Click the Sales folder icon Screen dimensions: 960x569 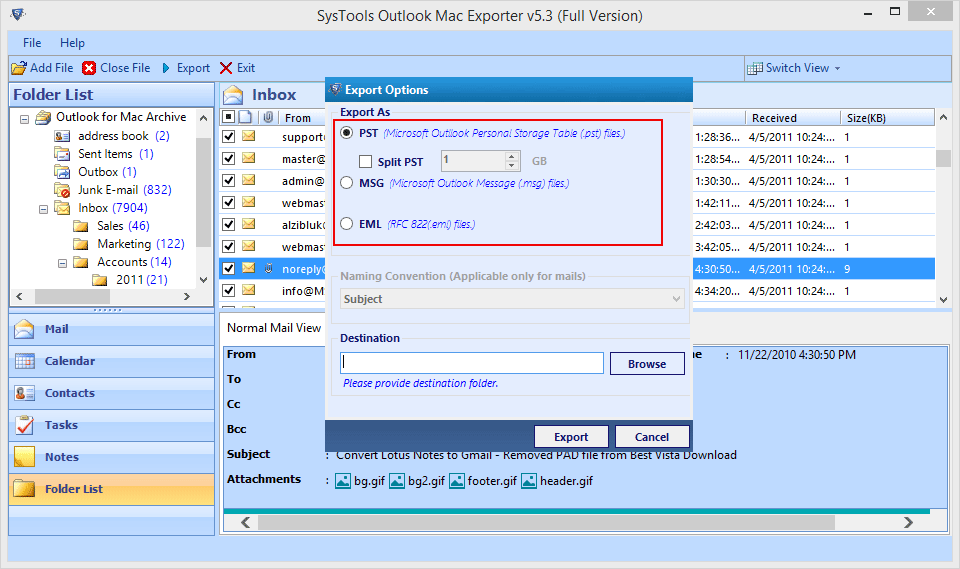81,226
